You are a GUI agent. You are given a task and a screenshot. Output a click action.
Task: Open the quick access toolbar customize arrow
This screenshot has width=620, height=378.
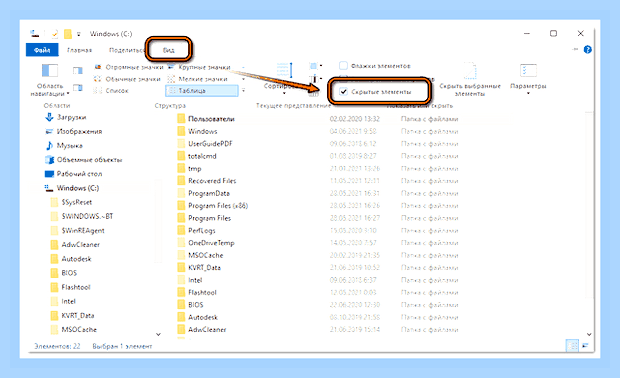pos(79,34)
